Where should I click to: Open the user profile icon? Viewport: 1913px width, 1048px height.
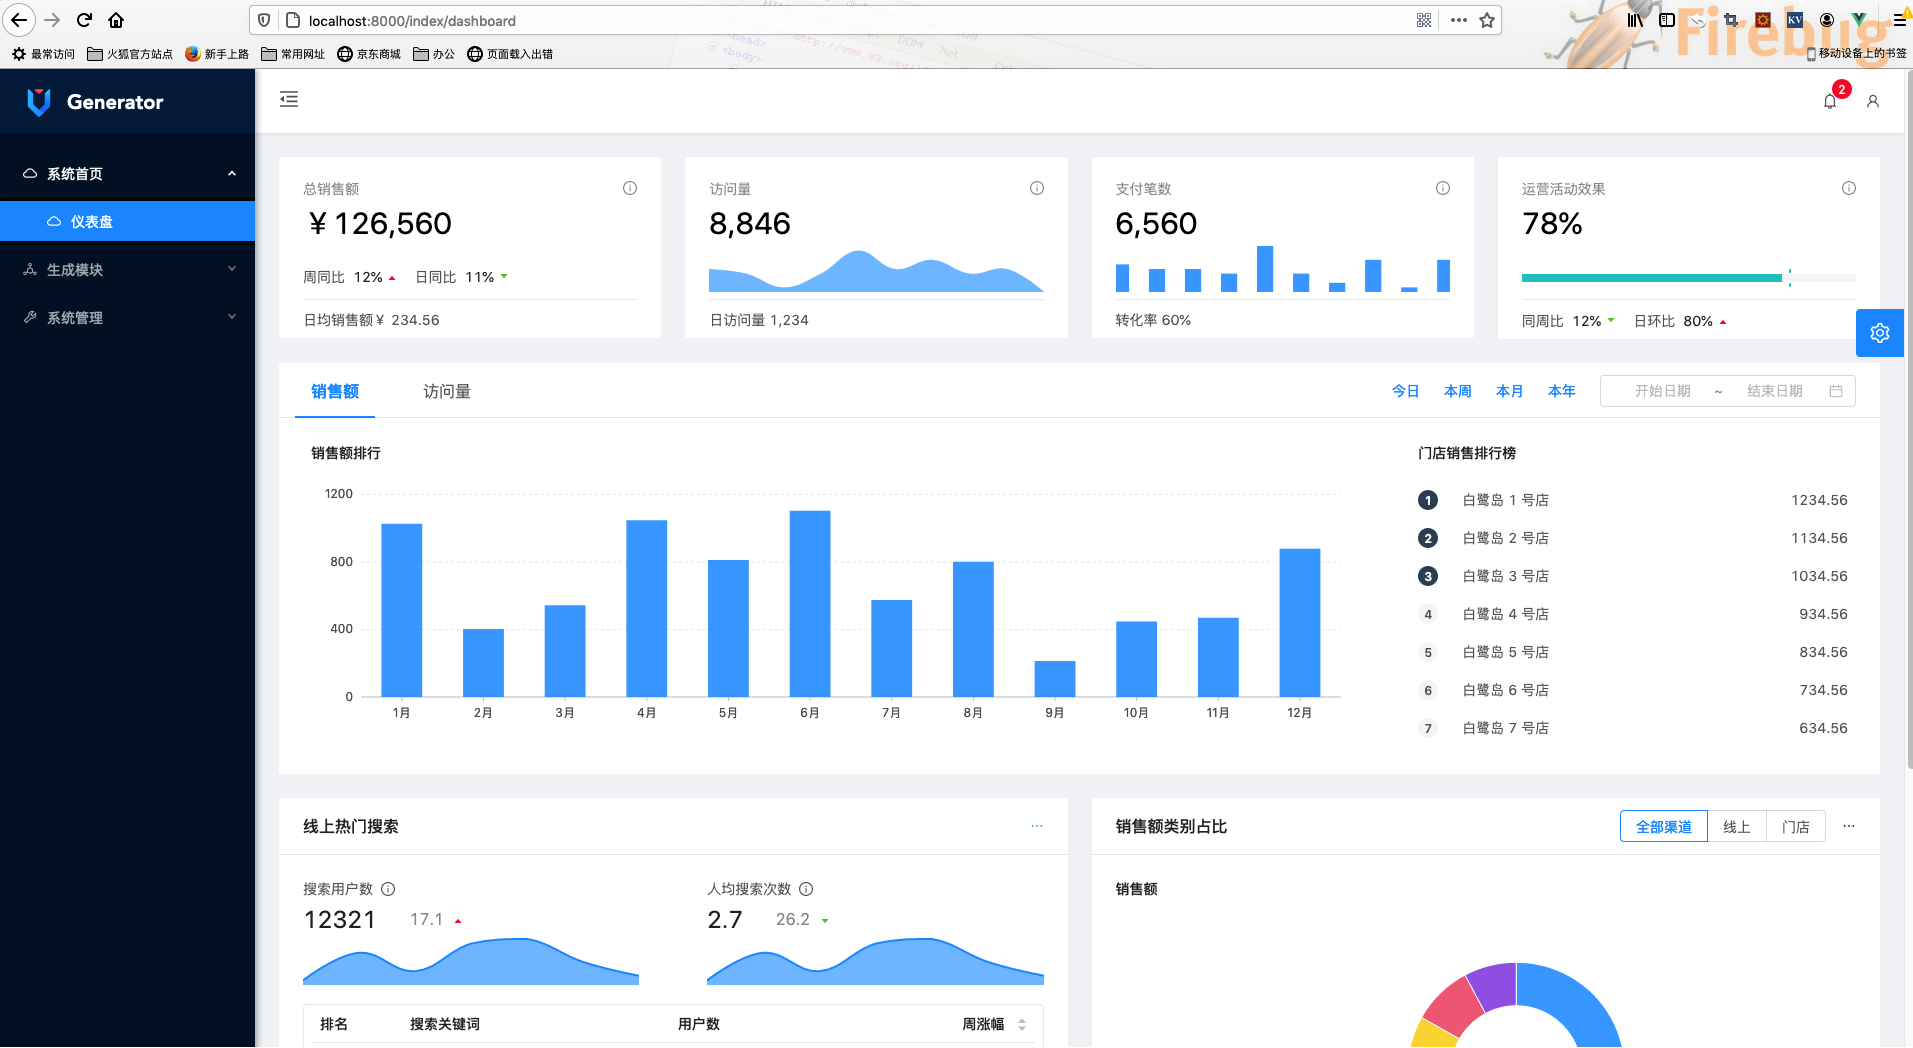[x=1873, y=101]
